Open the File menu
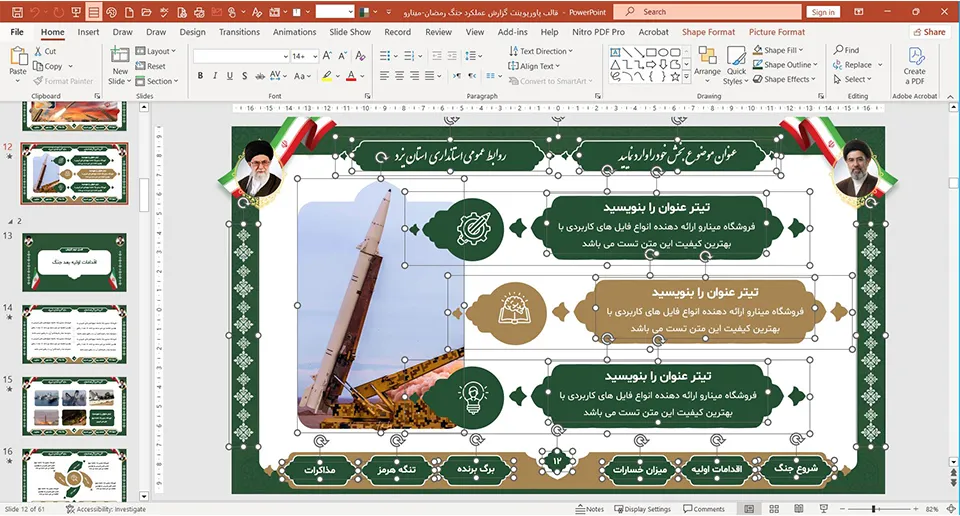 [17, 32]
